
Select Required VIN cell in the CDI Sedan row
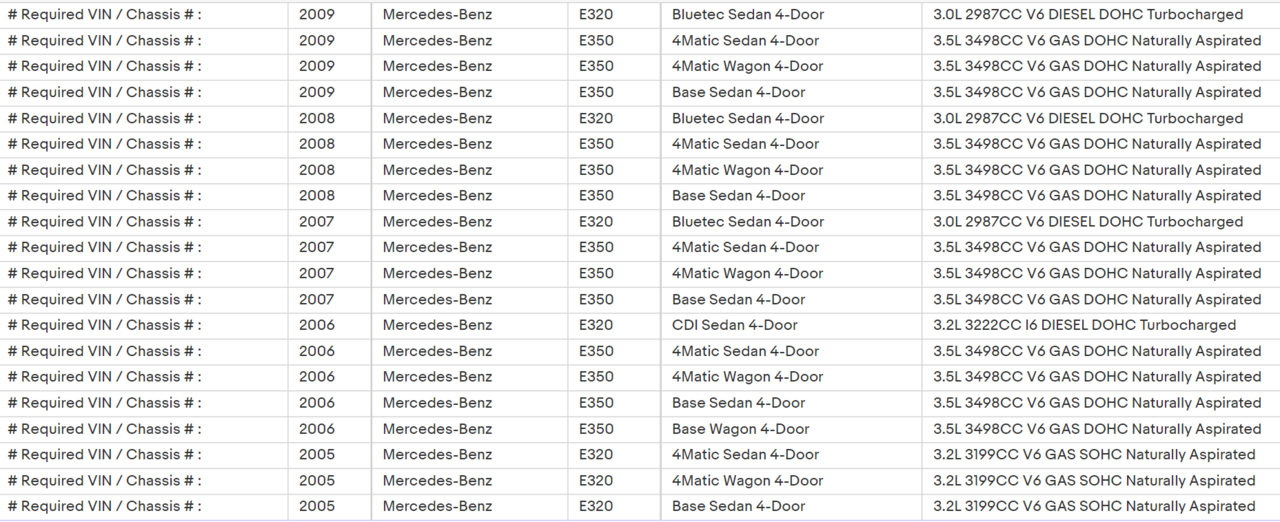tap(104, 325)
